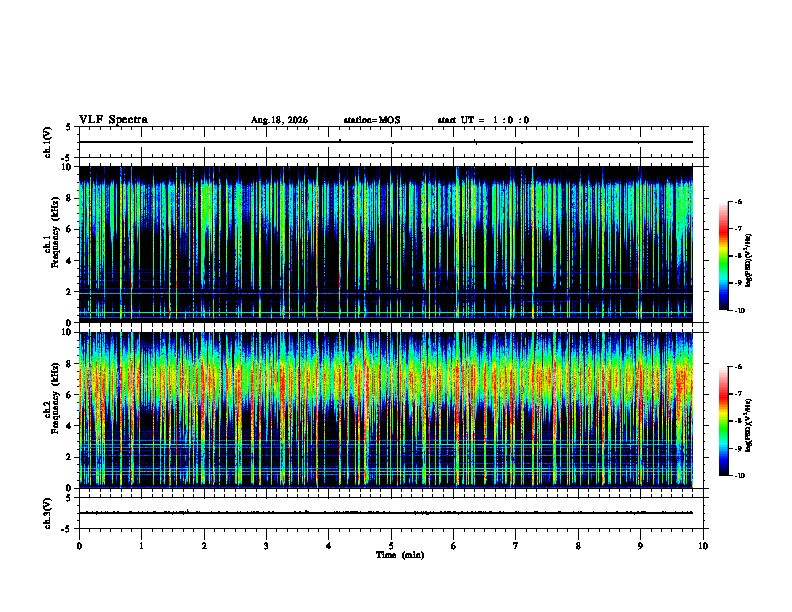The height and width of the screenshot is (612, 792).
Task: Click the Aug. 18, 2026 date label
Action: [x=279, y=120]
